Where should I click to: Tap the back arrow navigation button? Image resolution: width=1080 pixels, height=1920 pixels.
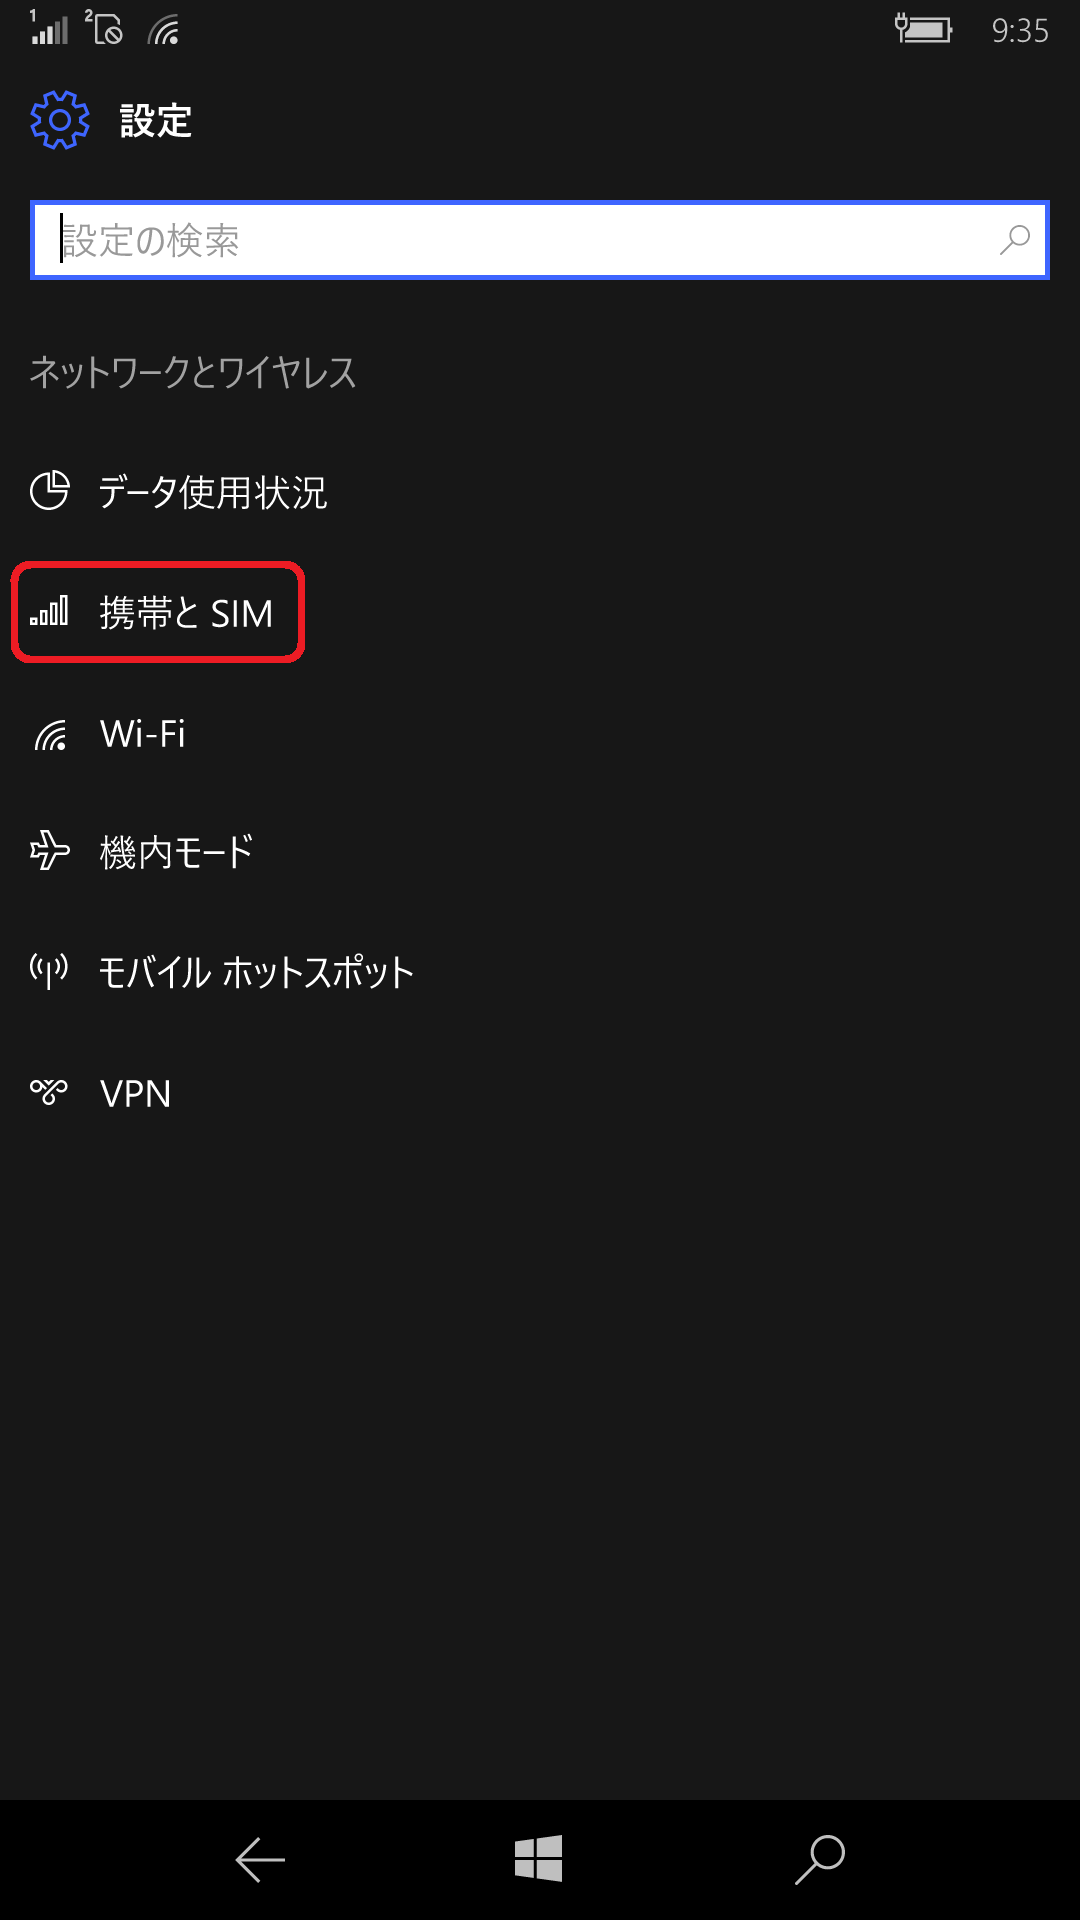260,1860
